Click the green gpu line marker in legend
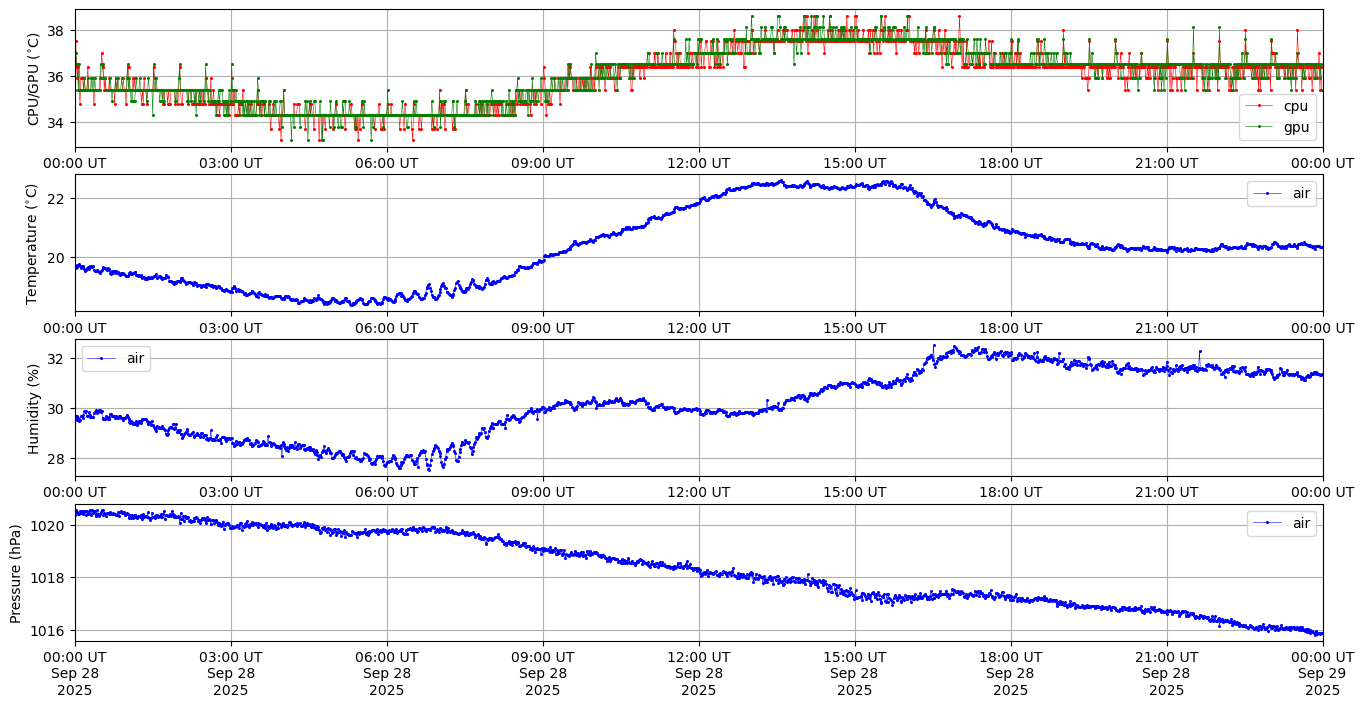Image resolution: width=1364 pixels, height=707 pixels. 1261,127
